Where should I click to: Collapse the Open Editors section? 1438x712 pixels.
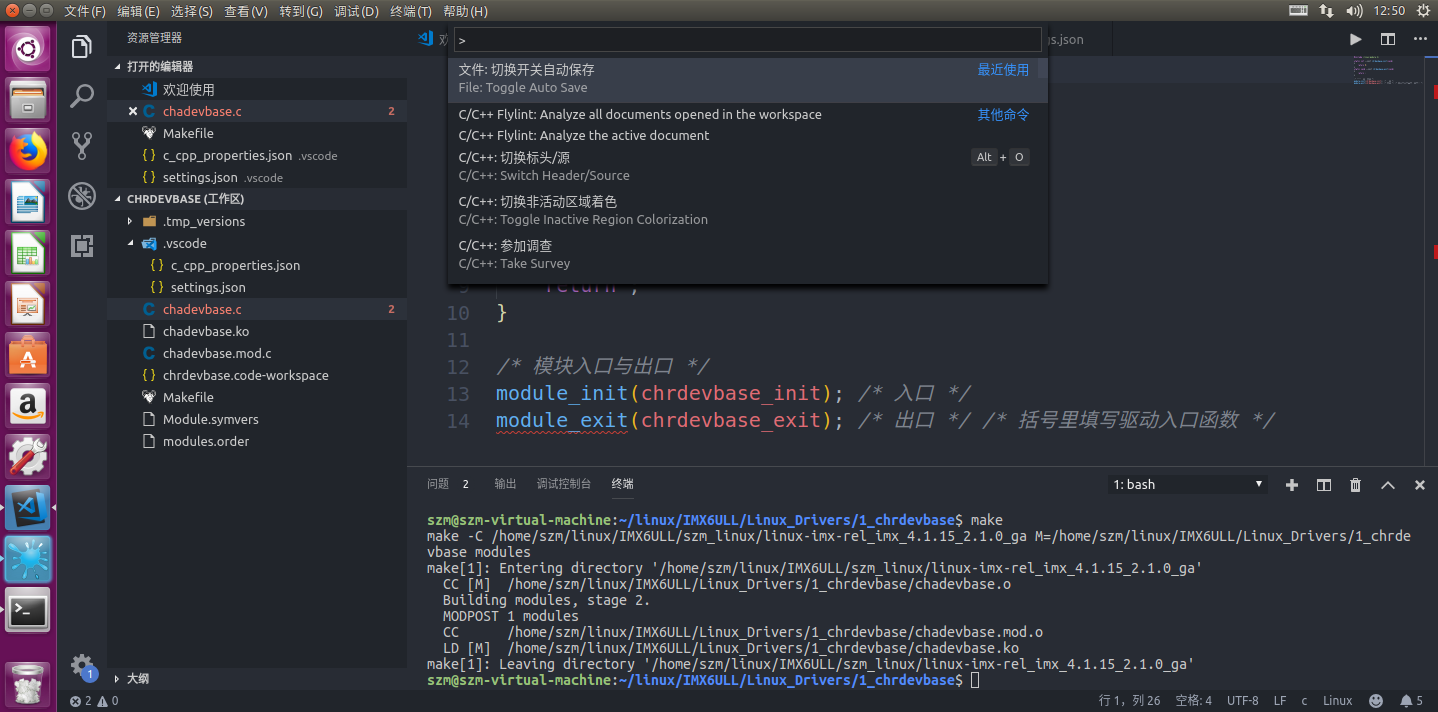coord(256,67)
